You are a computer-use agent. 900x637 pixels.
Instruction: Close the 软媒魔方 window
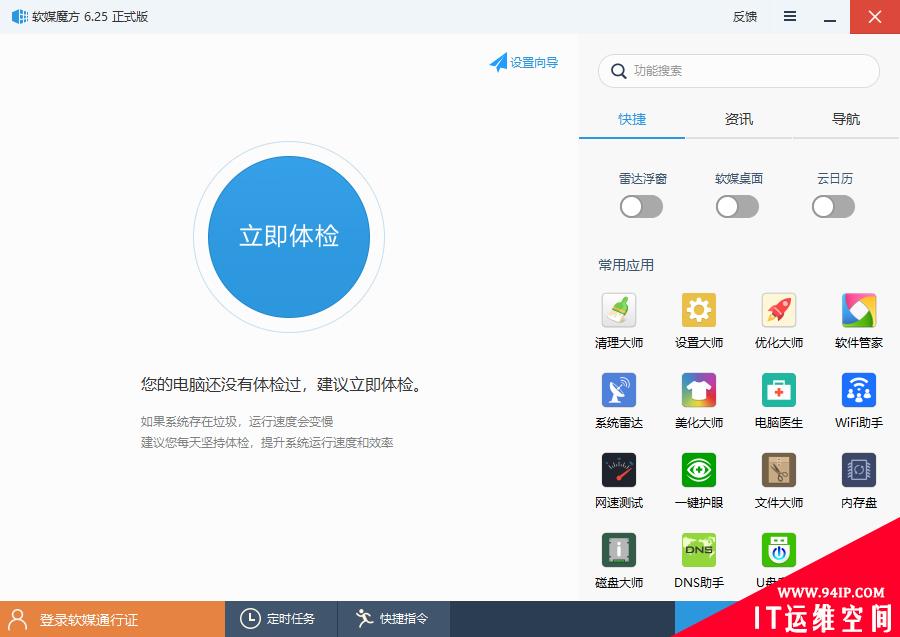pyautogui.click(x=875, y=17)
